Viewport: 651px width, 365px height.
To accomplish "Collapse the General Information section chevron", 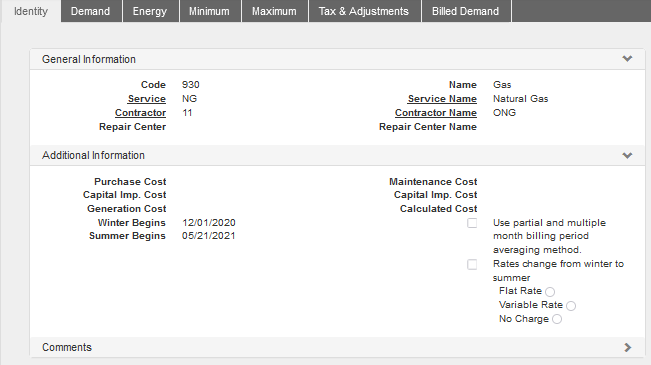I will coord(627,59).
